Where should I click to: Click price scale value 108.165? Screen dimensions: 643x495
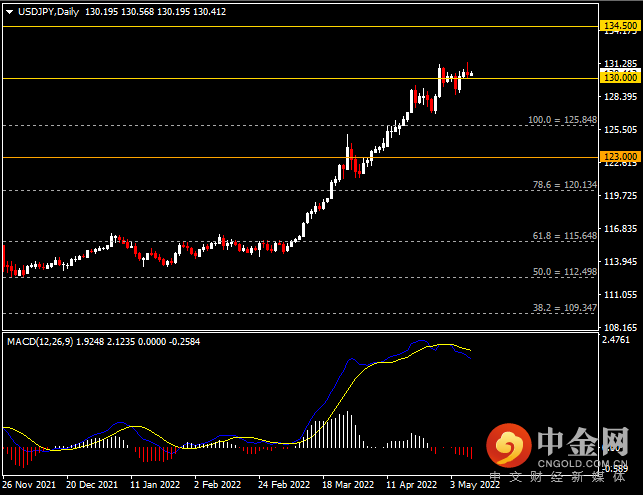[621, 328]
